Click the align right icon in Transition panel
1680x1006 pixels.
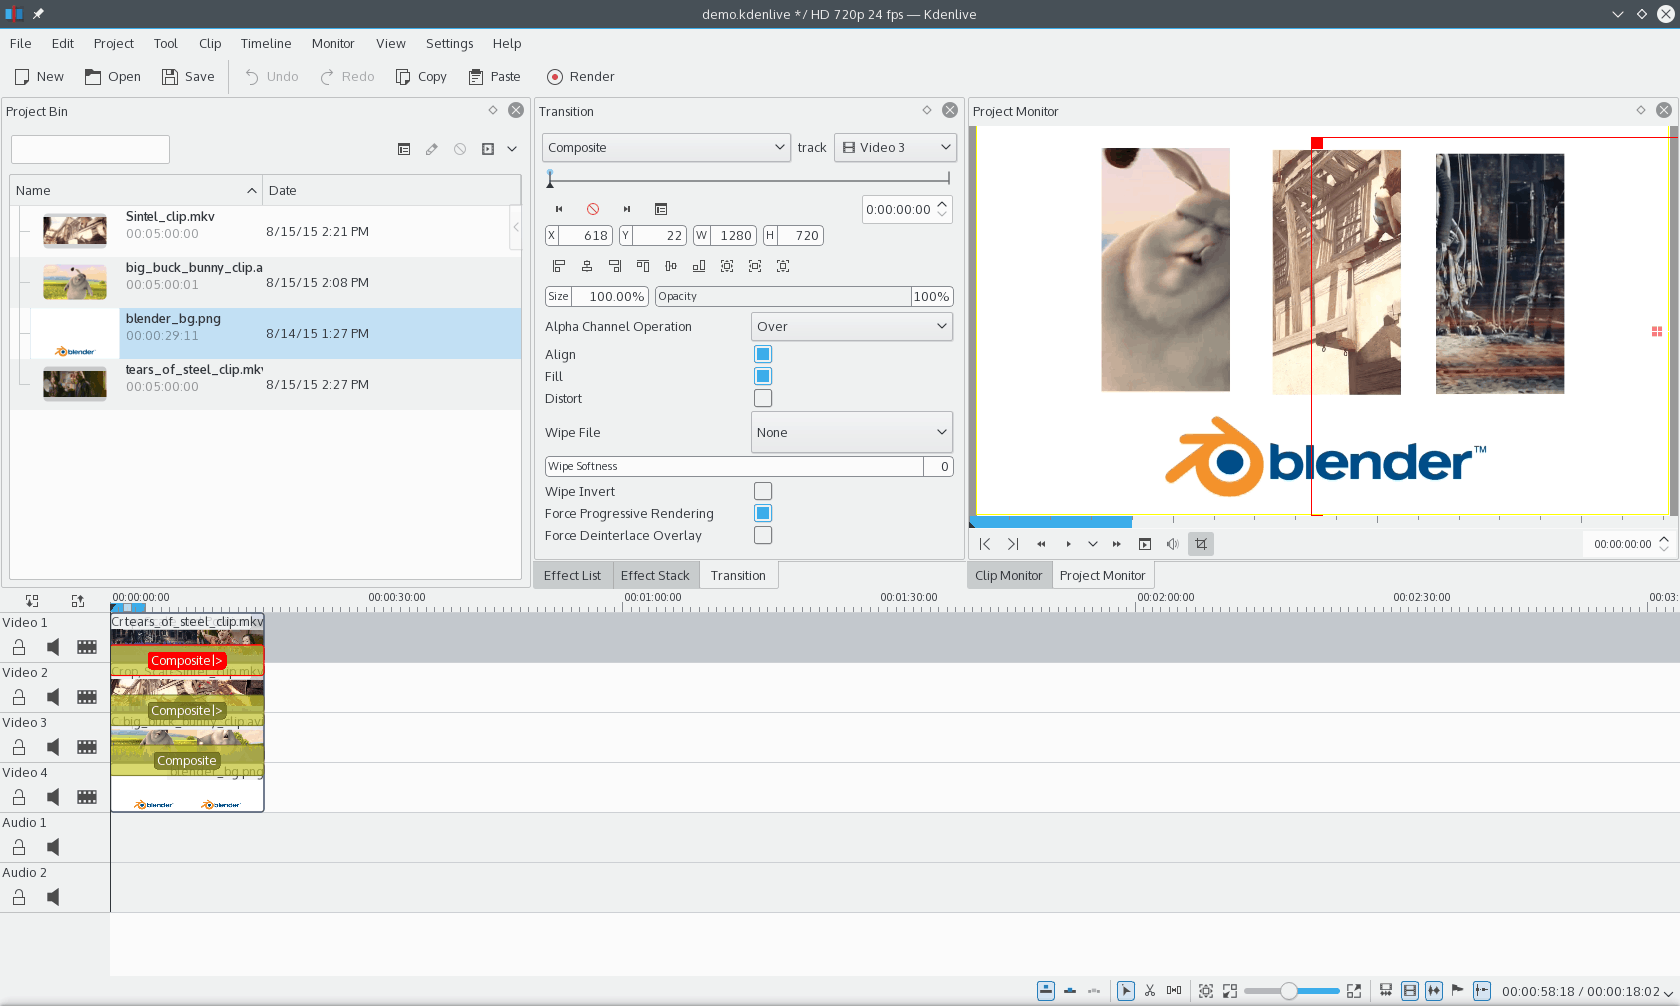pyautogui.click(x=615, y=266)
